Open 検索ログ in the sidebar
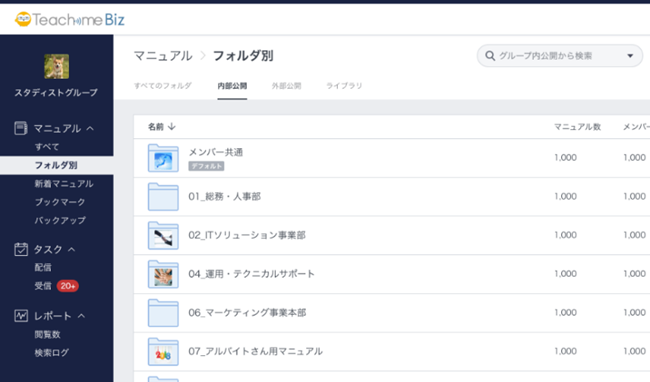This screenshot has height=382, width=650. pos(51,353)
